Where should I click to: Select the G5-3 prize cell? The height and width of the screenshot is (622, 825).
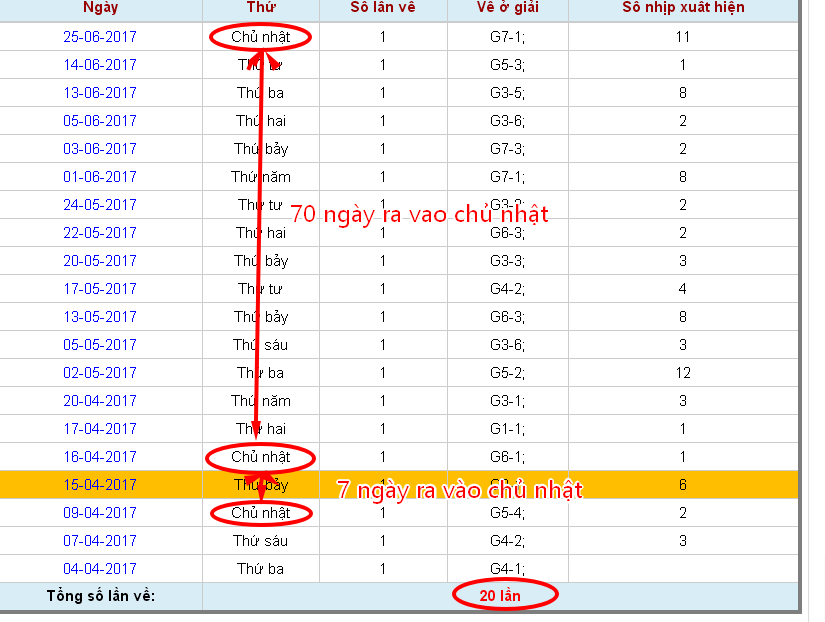(x=508, y=65)
